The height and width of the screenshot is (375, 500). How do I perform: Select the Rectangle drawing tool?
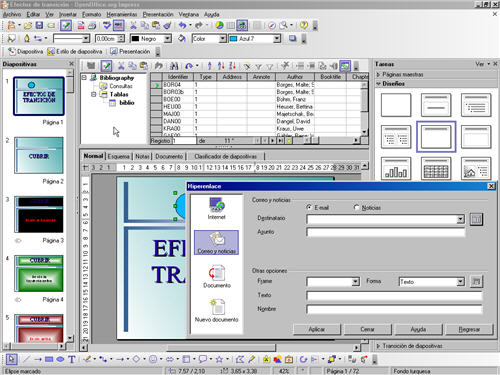point(49,359)
